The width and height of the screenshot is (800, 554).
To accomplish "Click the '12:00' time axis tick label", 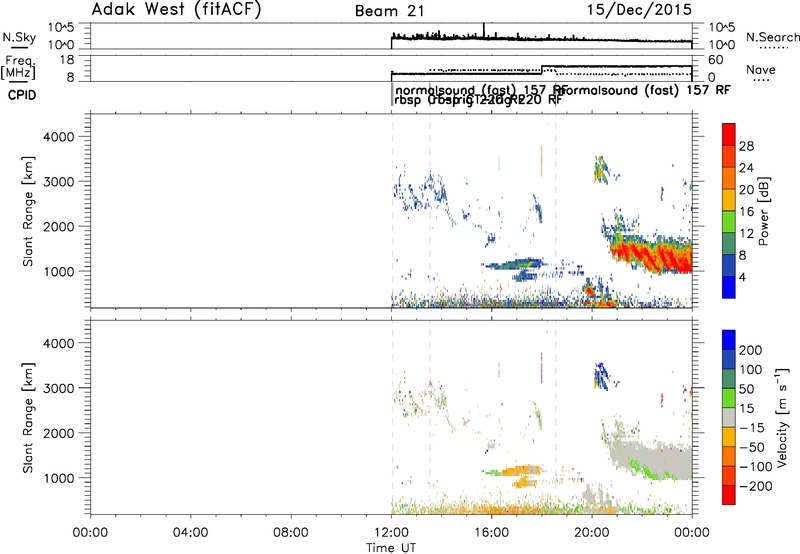I will 391,533.
